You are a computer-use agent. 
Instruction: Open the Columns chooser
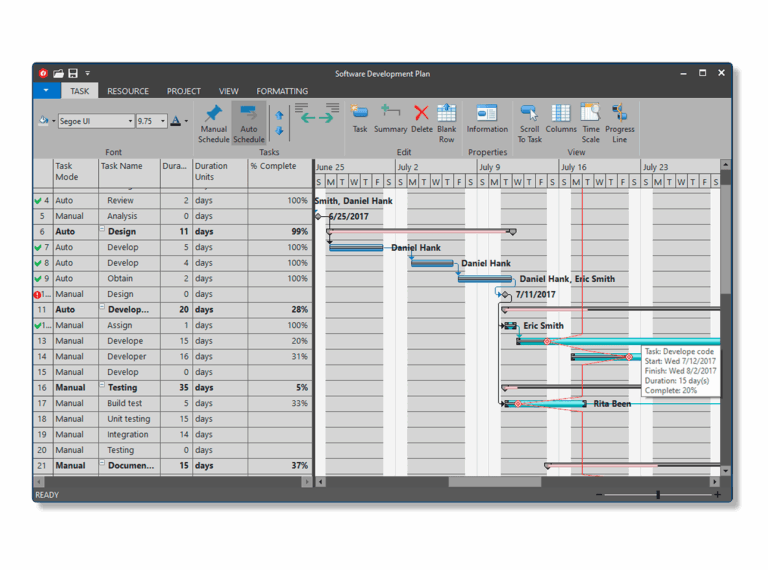(x=561, y=119)
